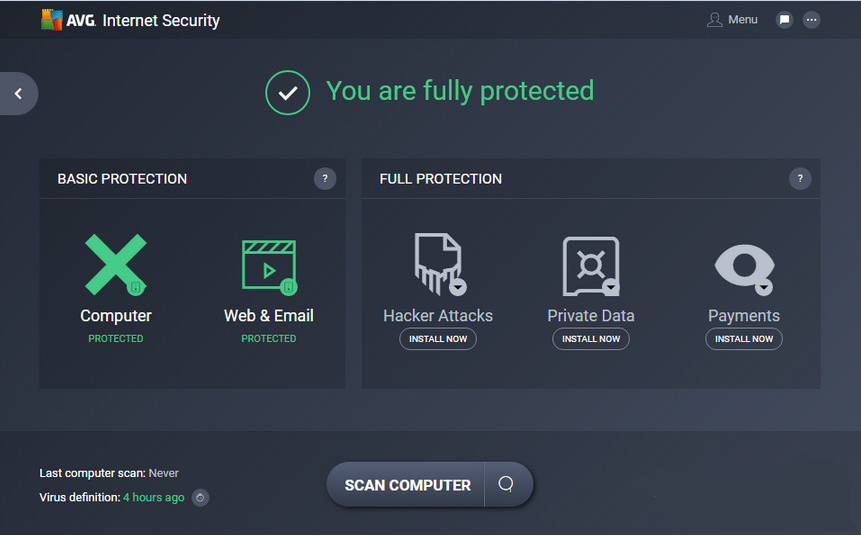Click the AVG logo icon
The height and width of the screenshot is (536, 861).
click(52, 20)
